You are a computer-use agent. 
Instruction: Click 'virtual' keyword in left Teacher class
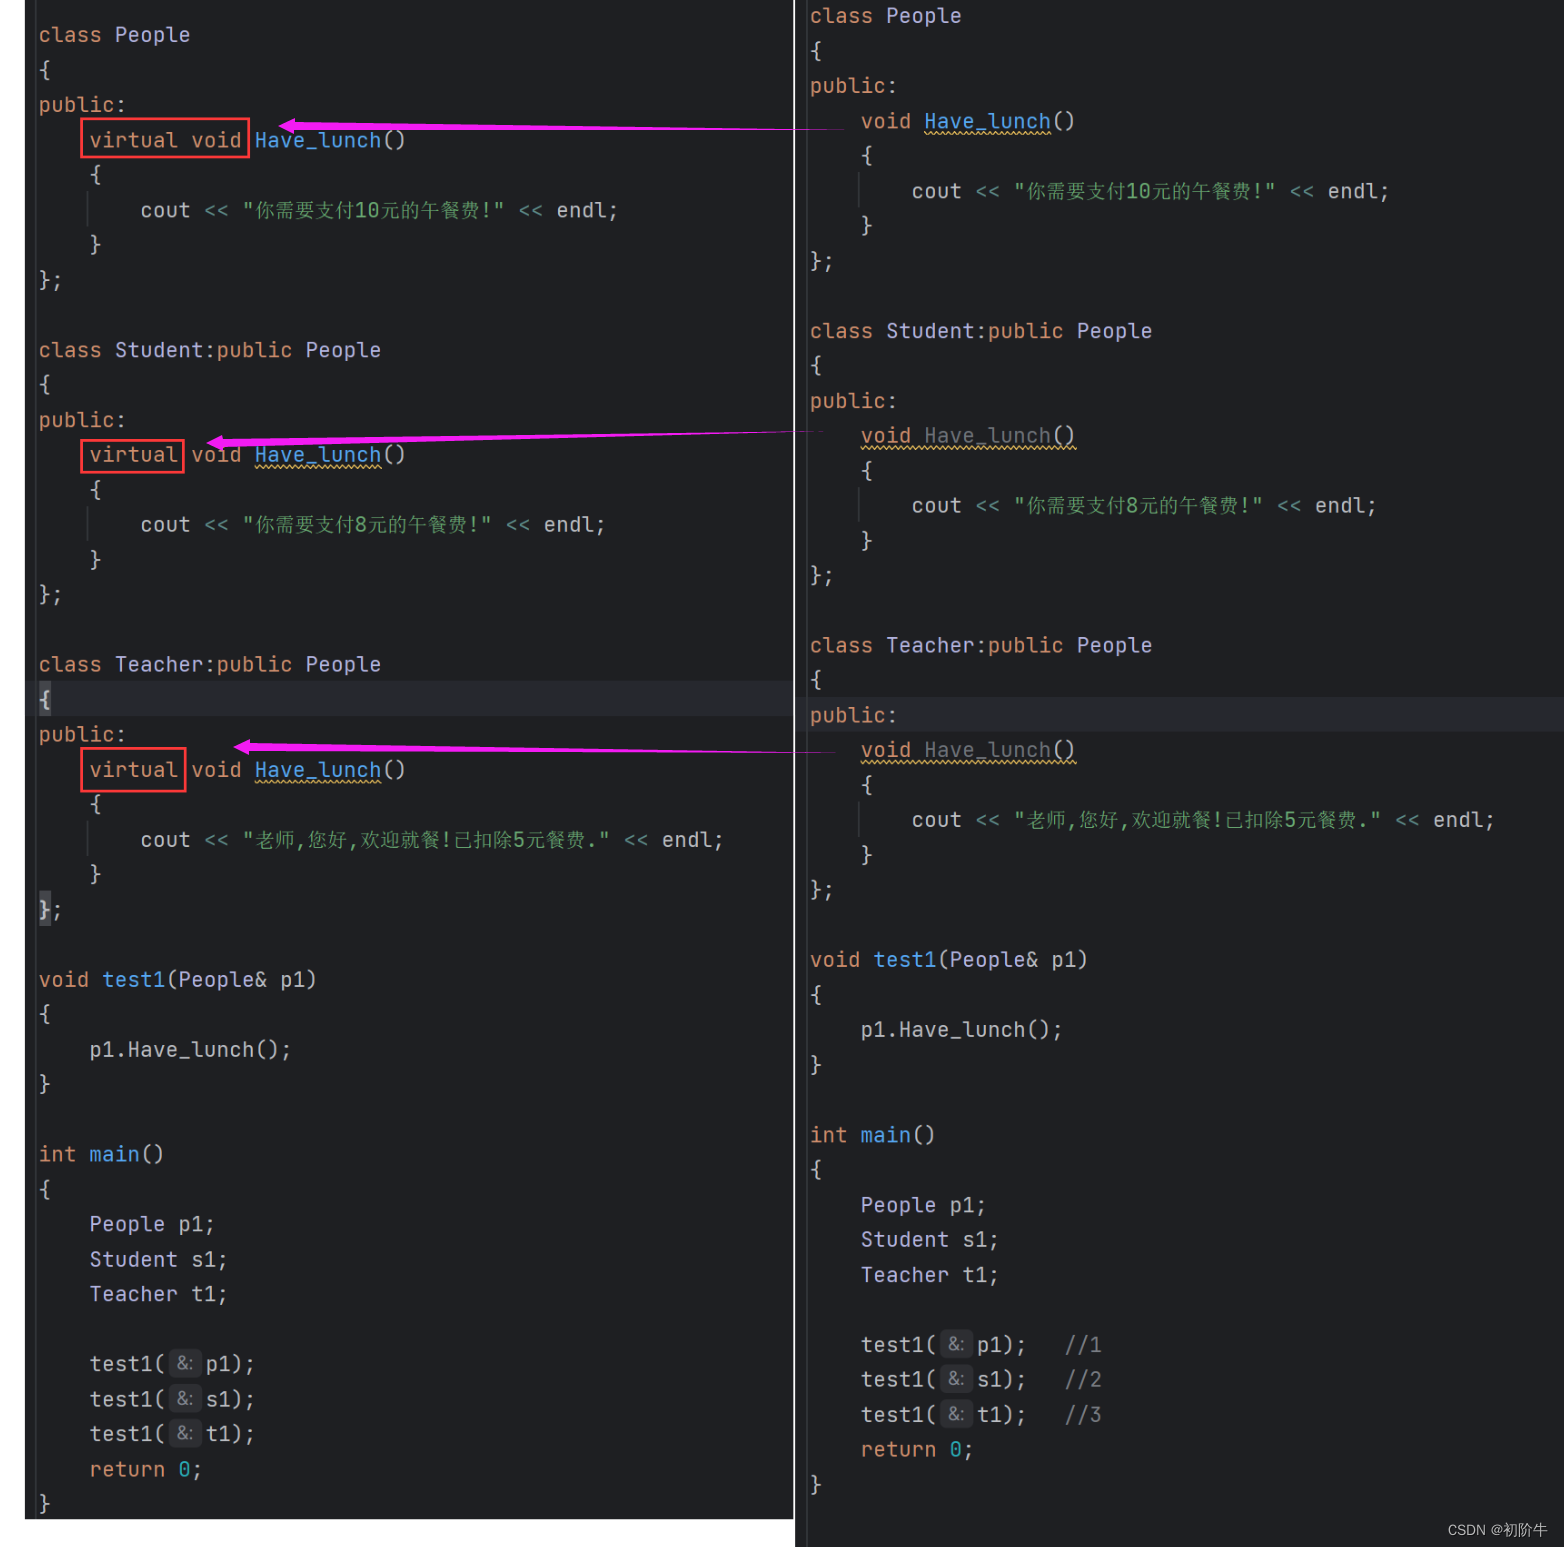(x=133, y=770)
